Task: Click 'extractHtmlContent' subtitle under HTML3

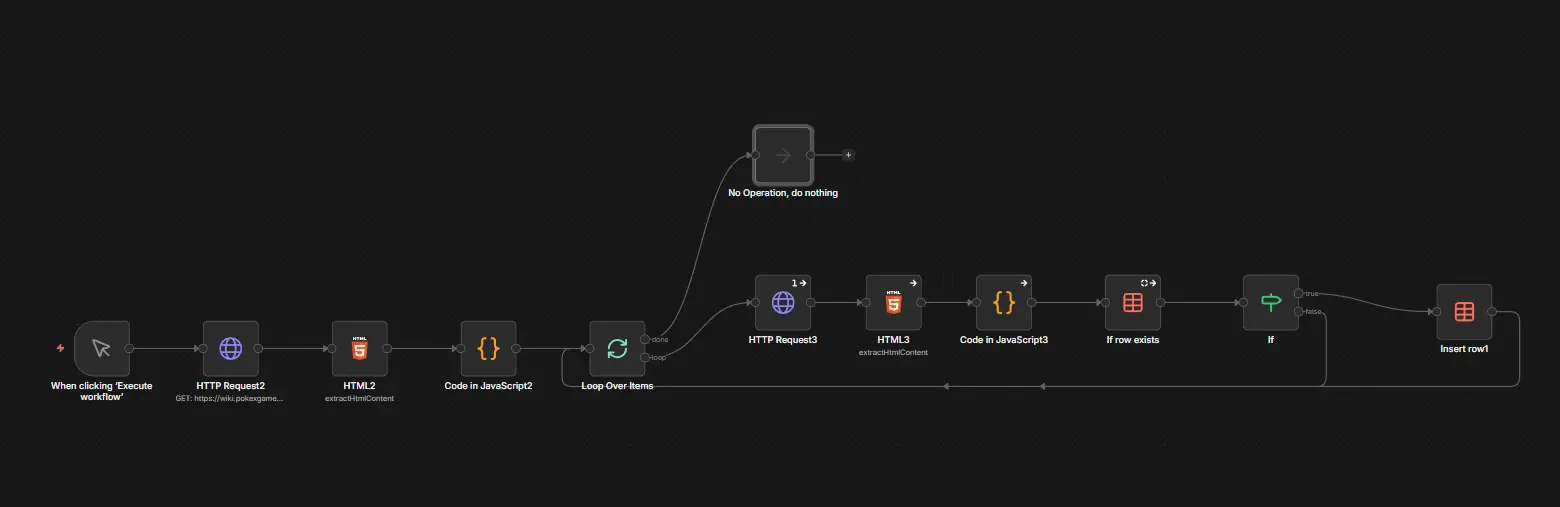Action: 894,352
